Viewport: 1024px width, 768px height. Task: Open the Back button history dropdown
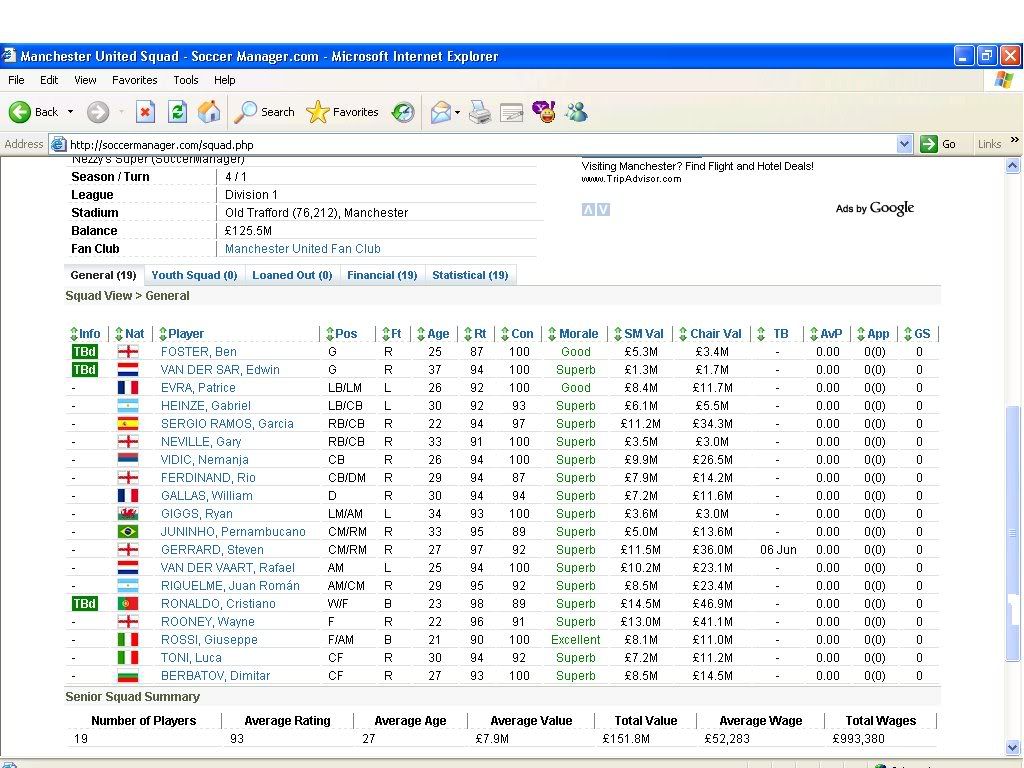71,112
